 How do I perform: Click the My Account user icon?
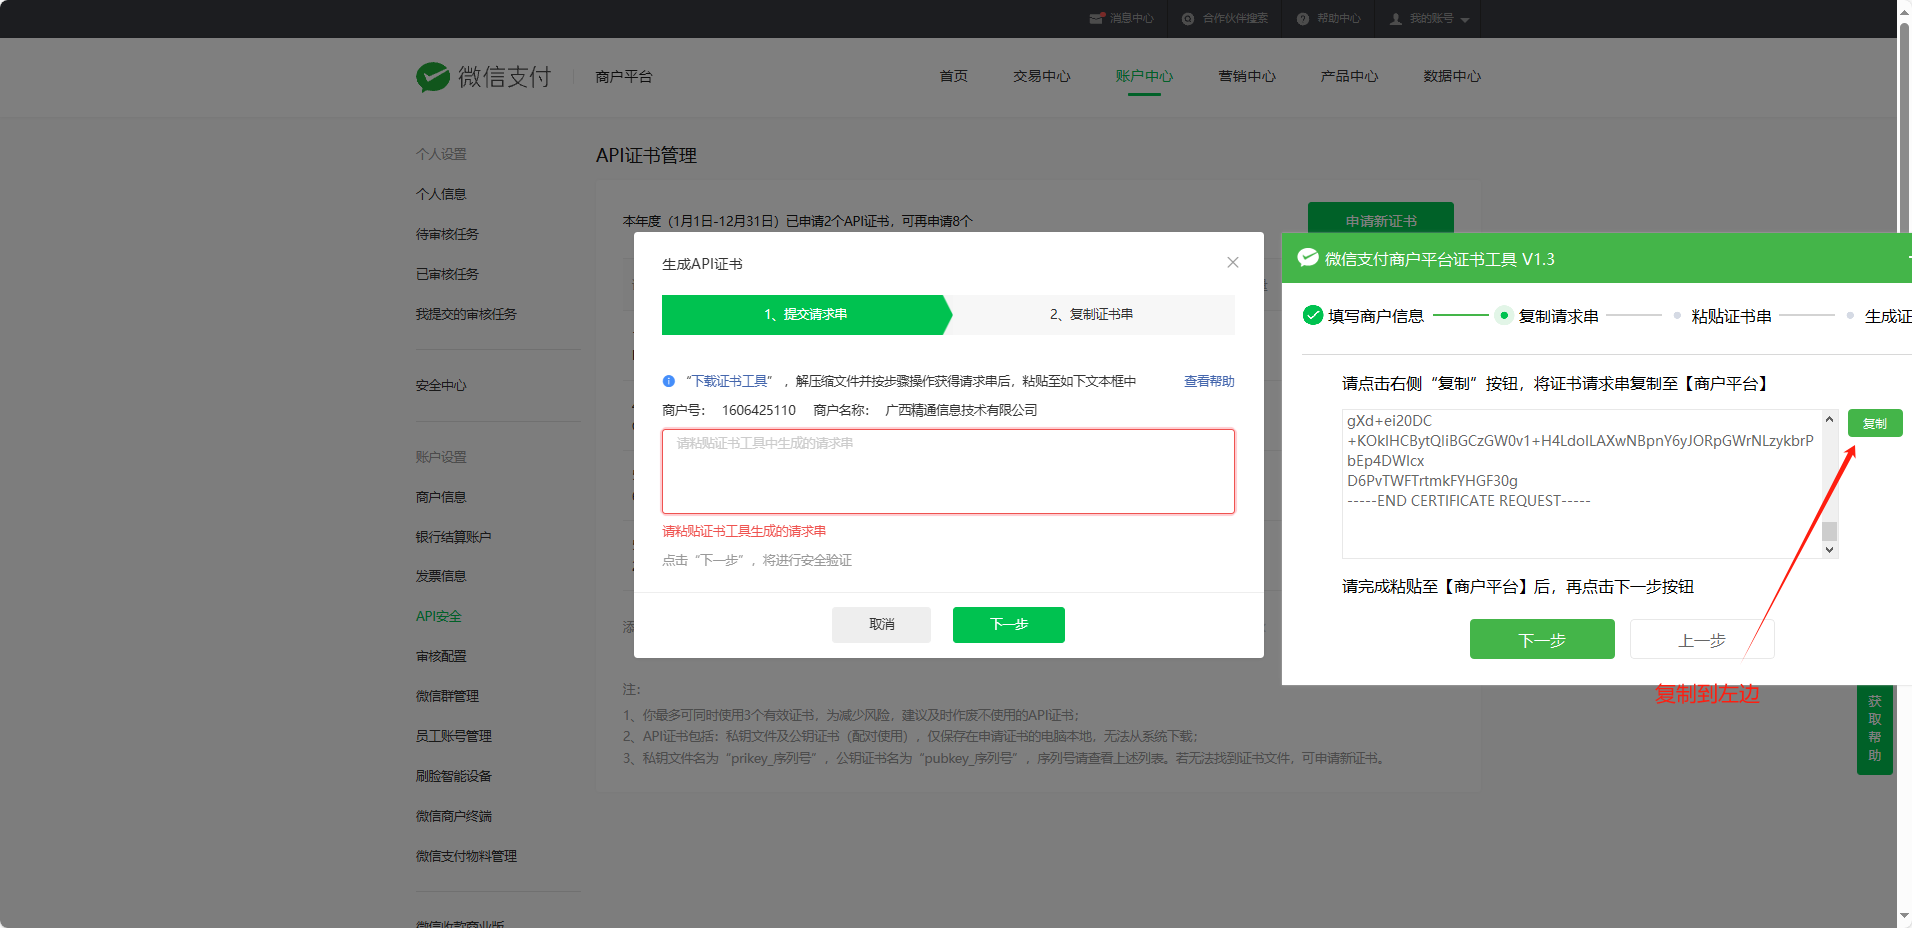point(1396,19)
